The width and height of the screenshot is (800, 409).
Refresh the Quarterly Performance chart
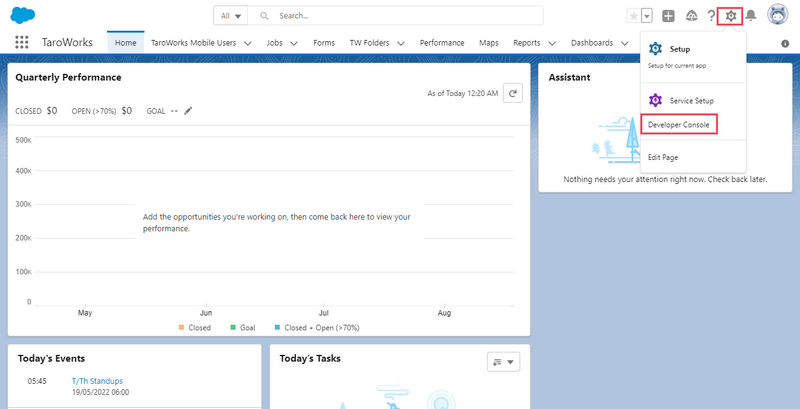tap(513, 93)
